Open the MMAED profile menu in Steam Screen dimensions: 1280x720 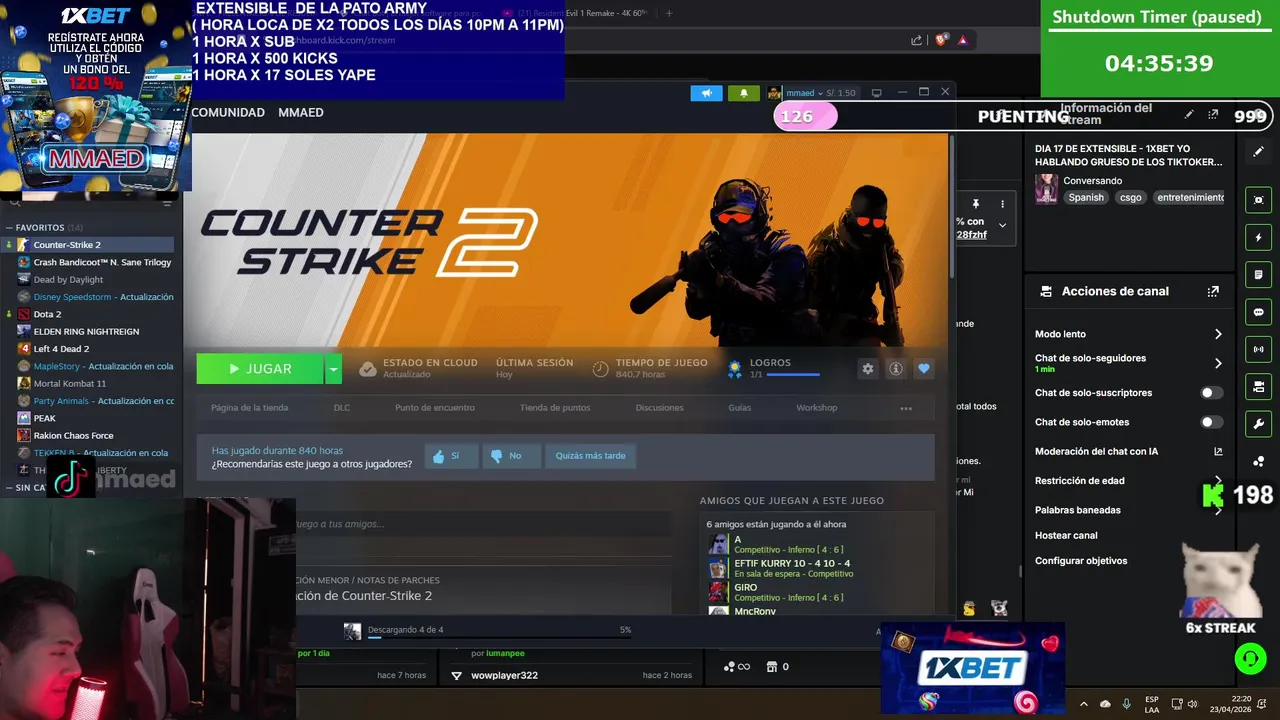point(301,113)
